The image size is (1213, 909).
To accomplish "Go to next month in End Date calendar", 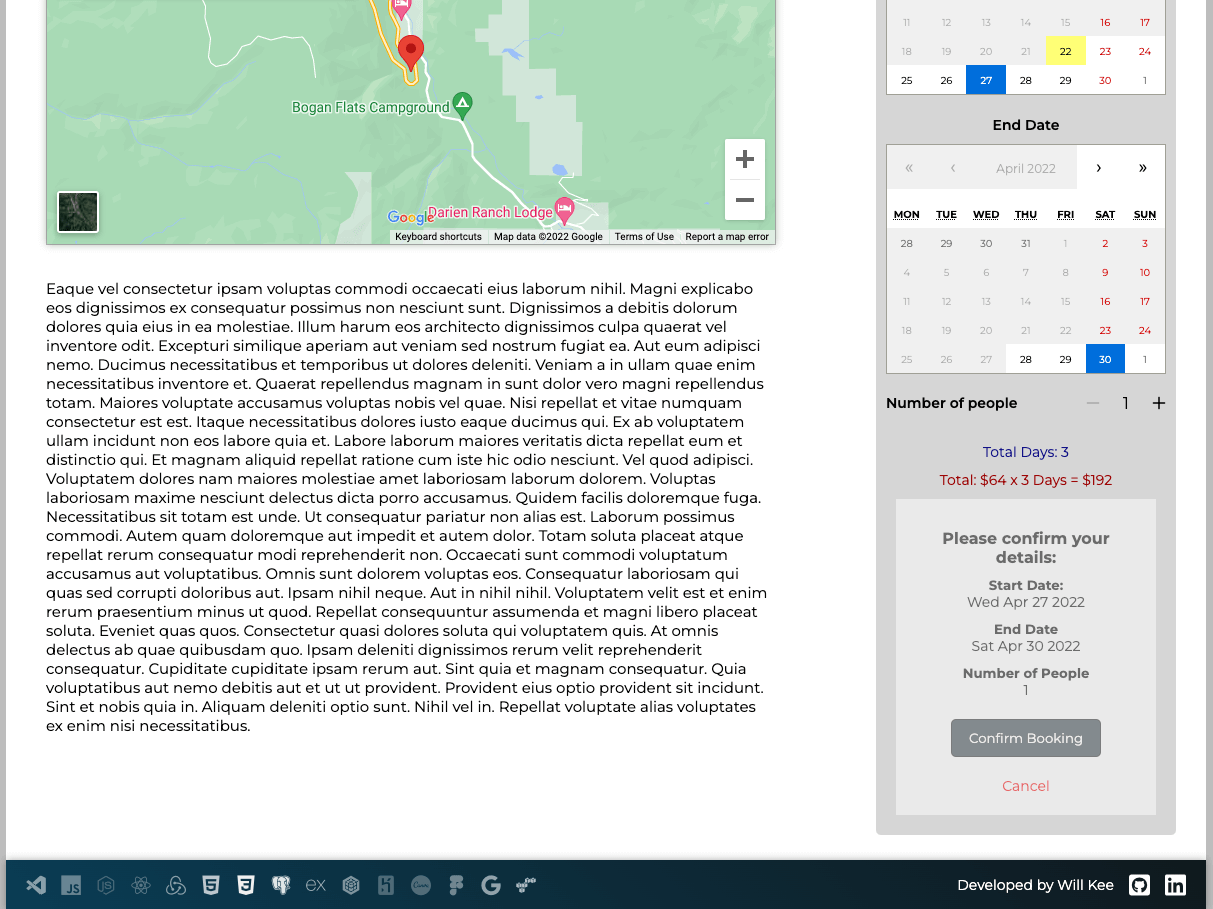I will tap(1098, 168).
